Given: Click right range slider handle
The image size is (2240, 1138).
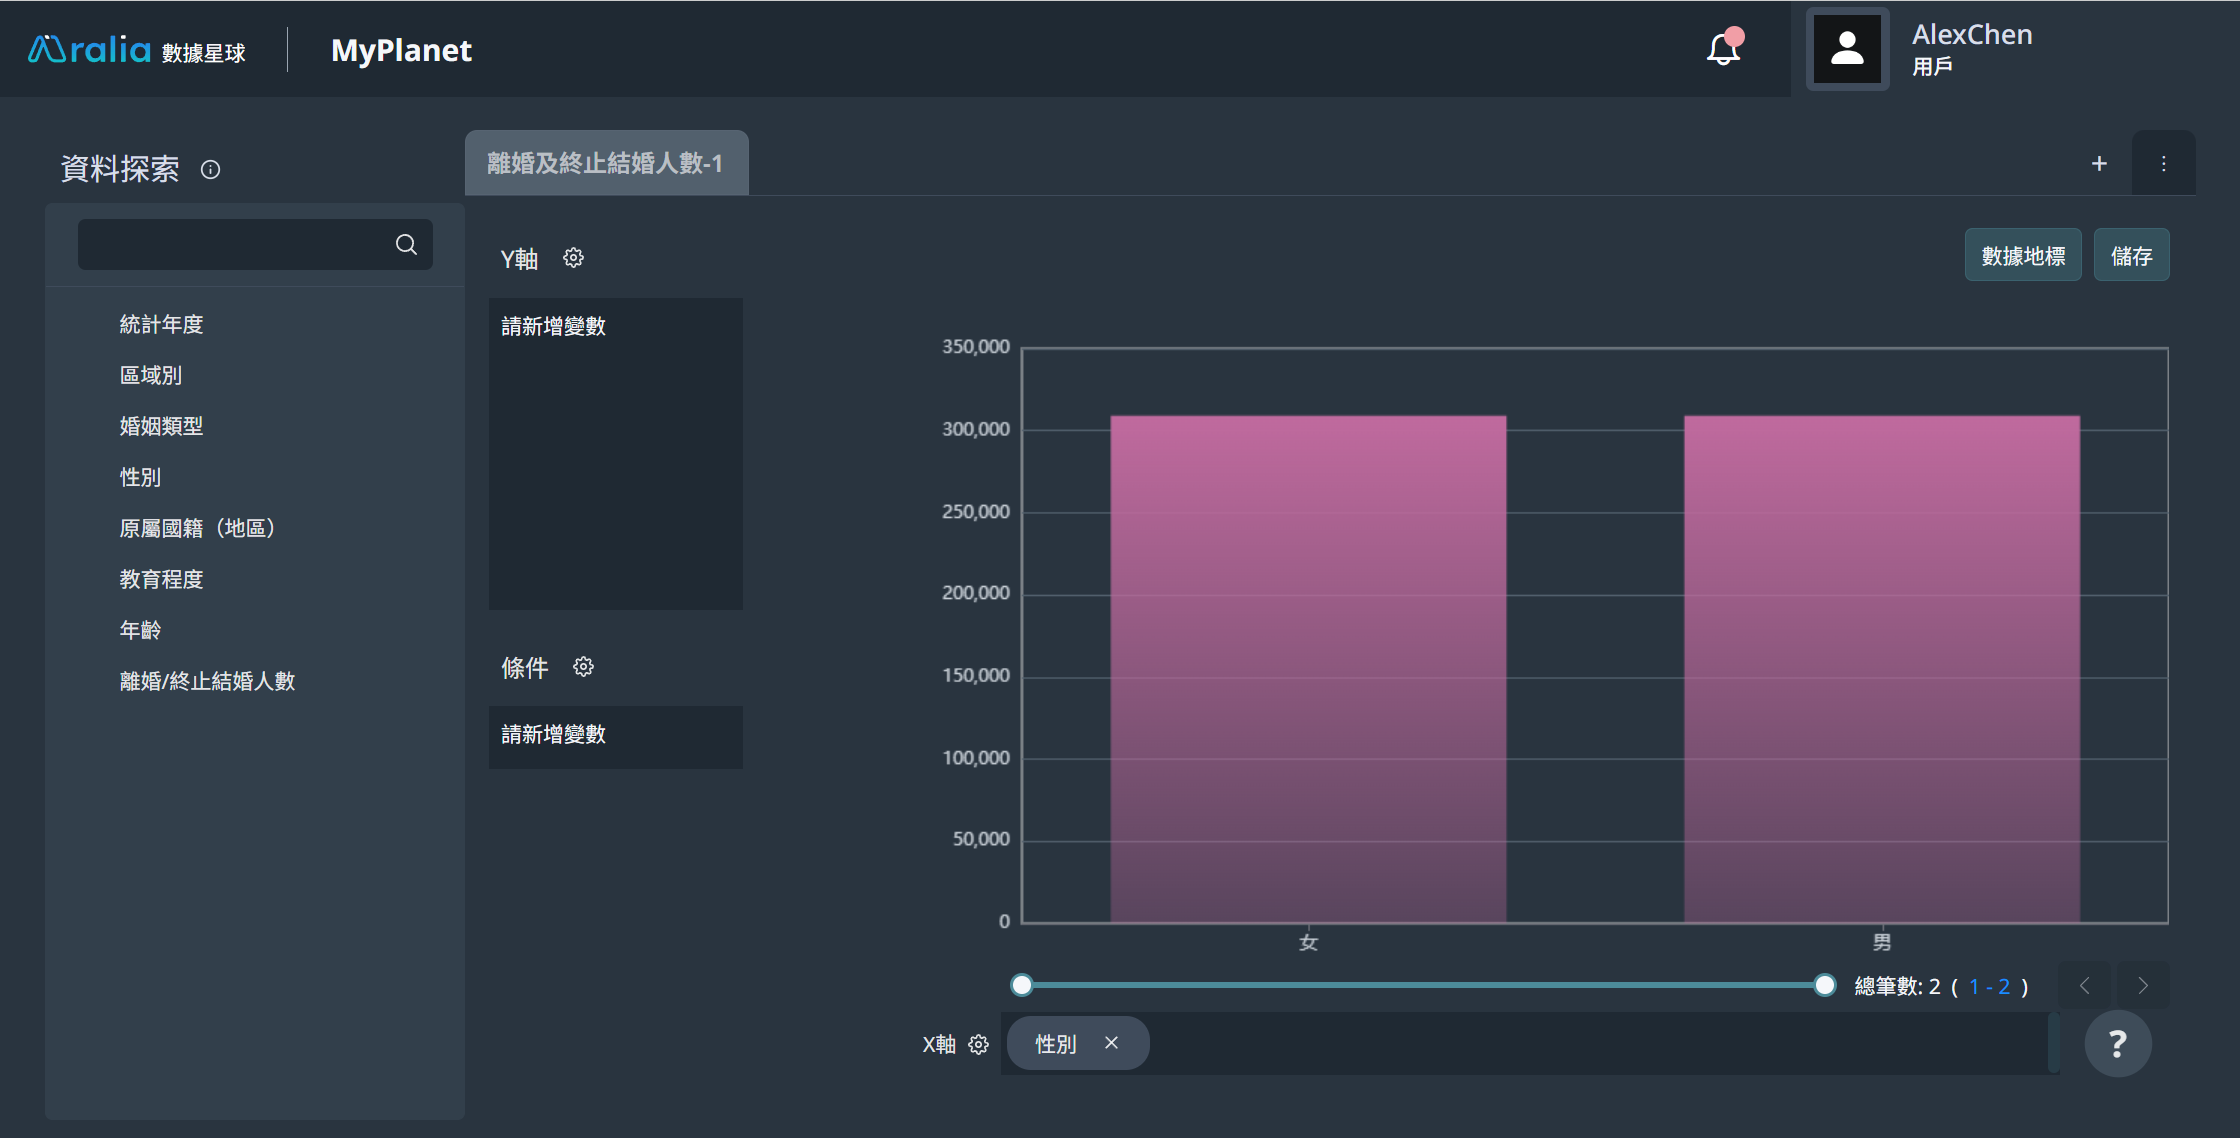Looking at the screenshot, I should point(1825,985).
